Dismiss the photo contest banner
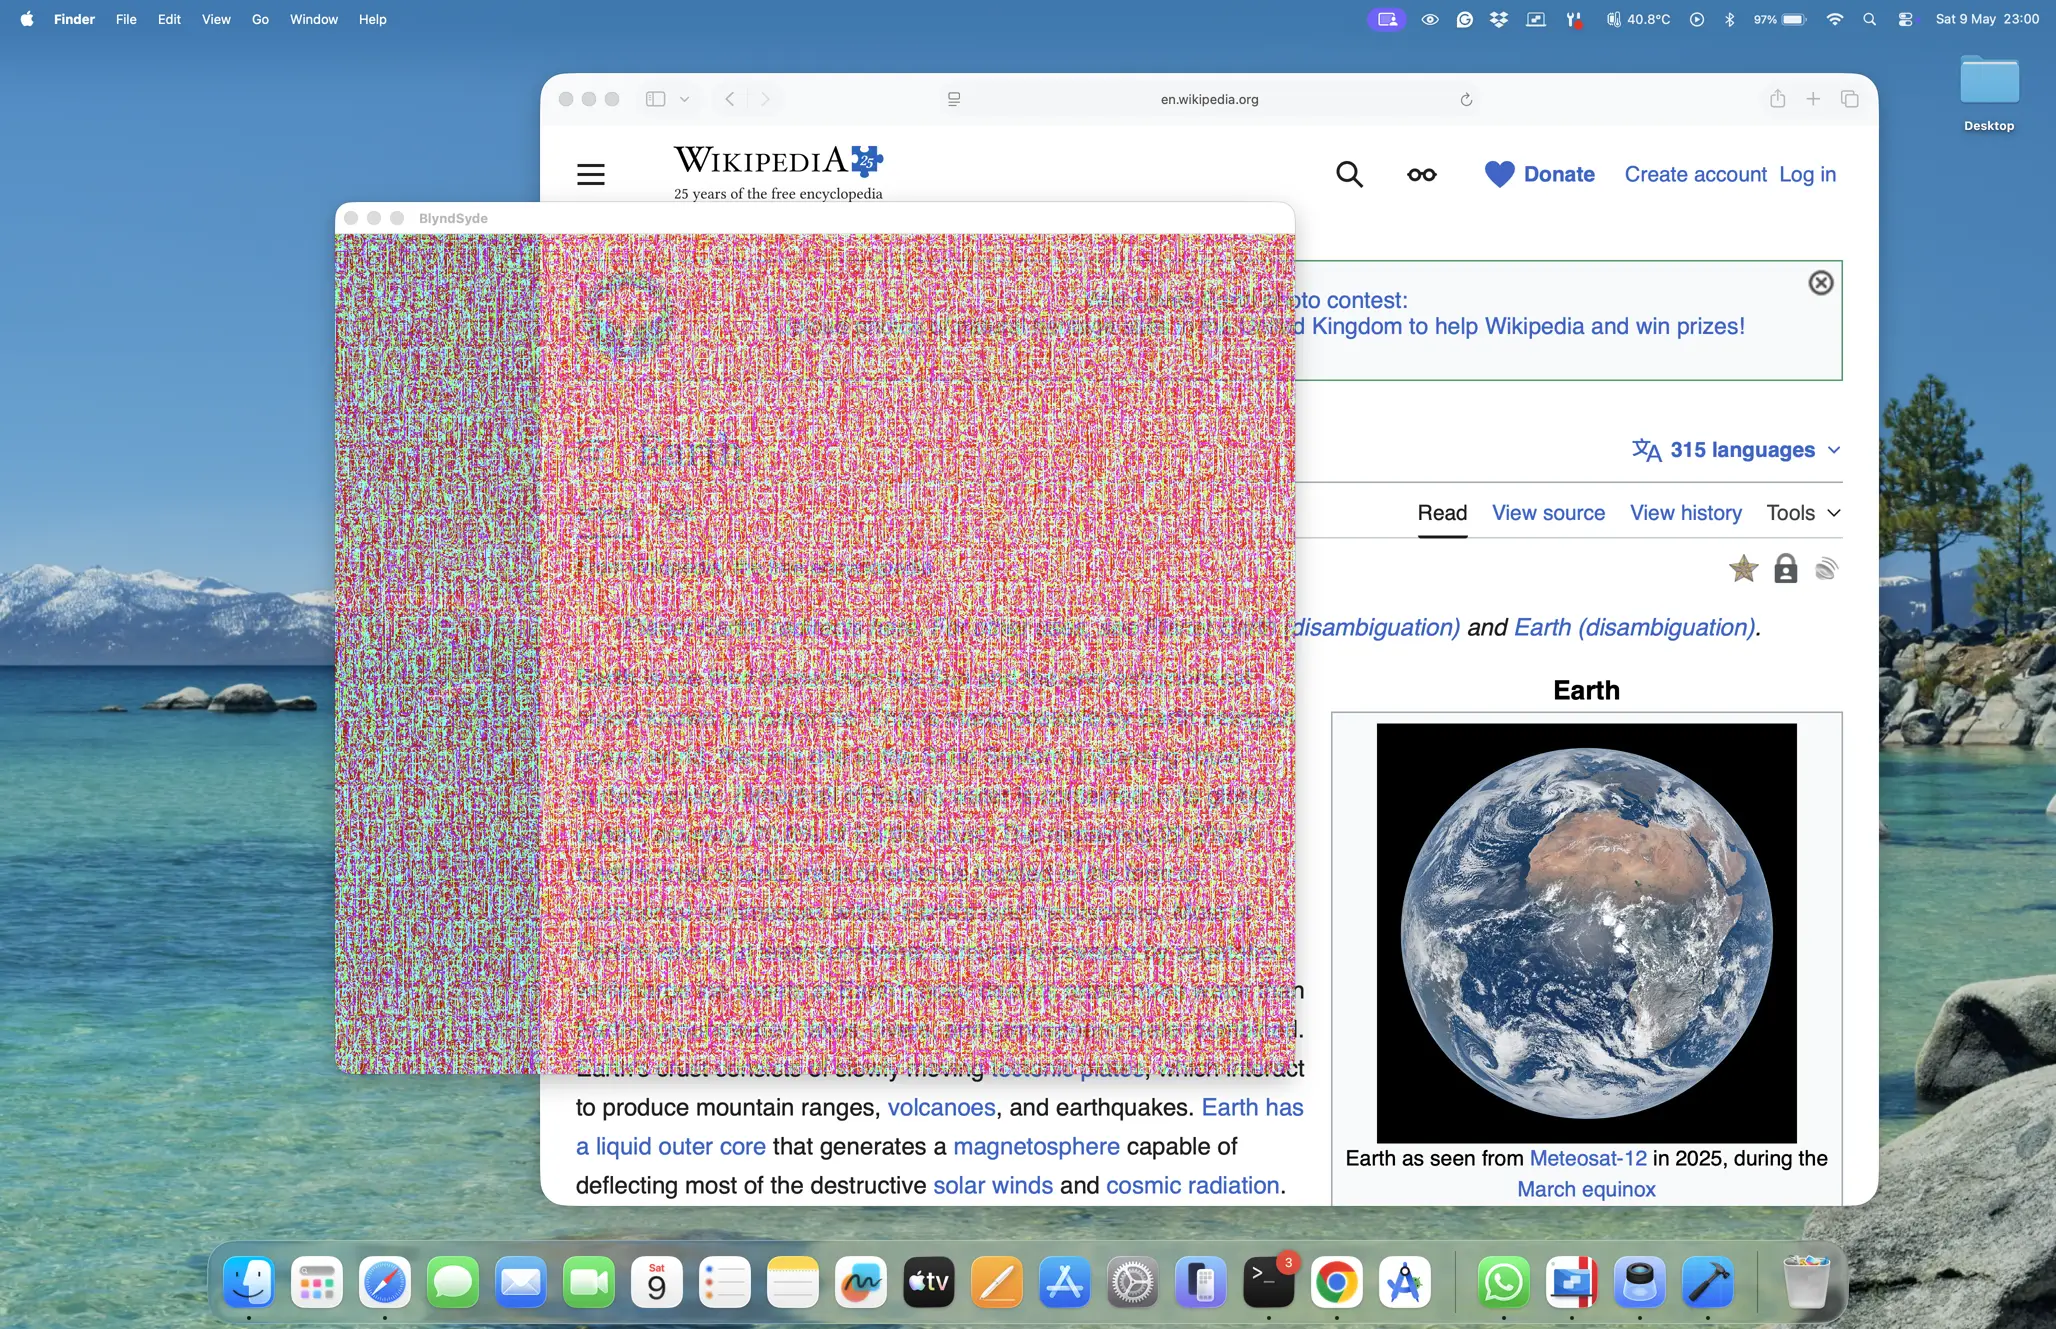 (x=1821, y=283)
